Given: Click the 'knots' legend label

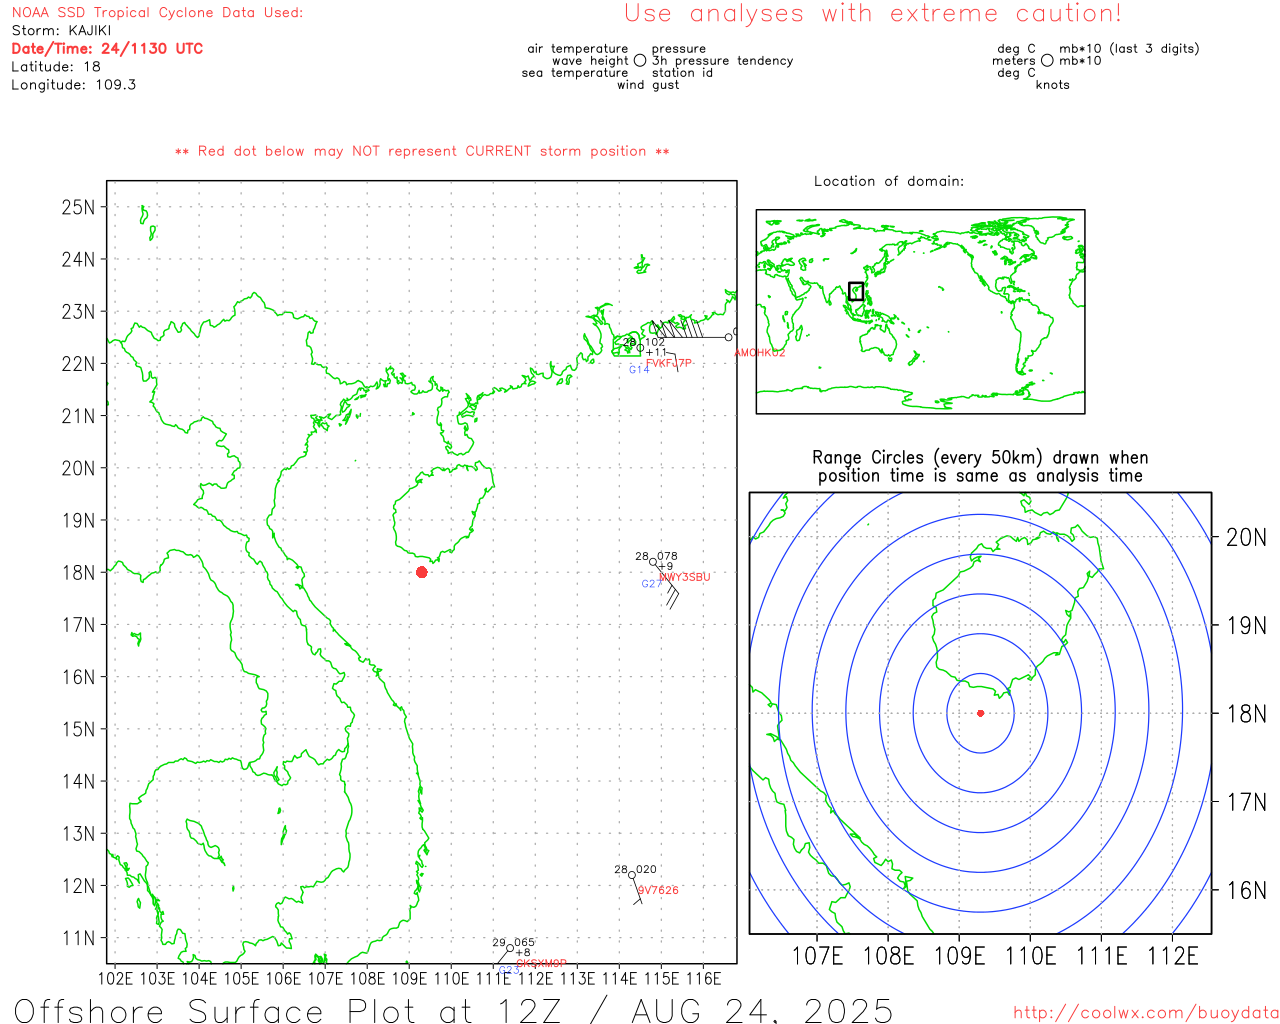Looking at the screenshot, I should tap(1053, 85).
